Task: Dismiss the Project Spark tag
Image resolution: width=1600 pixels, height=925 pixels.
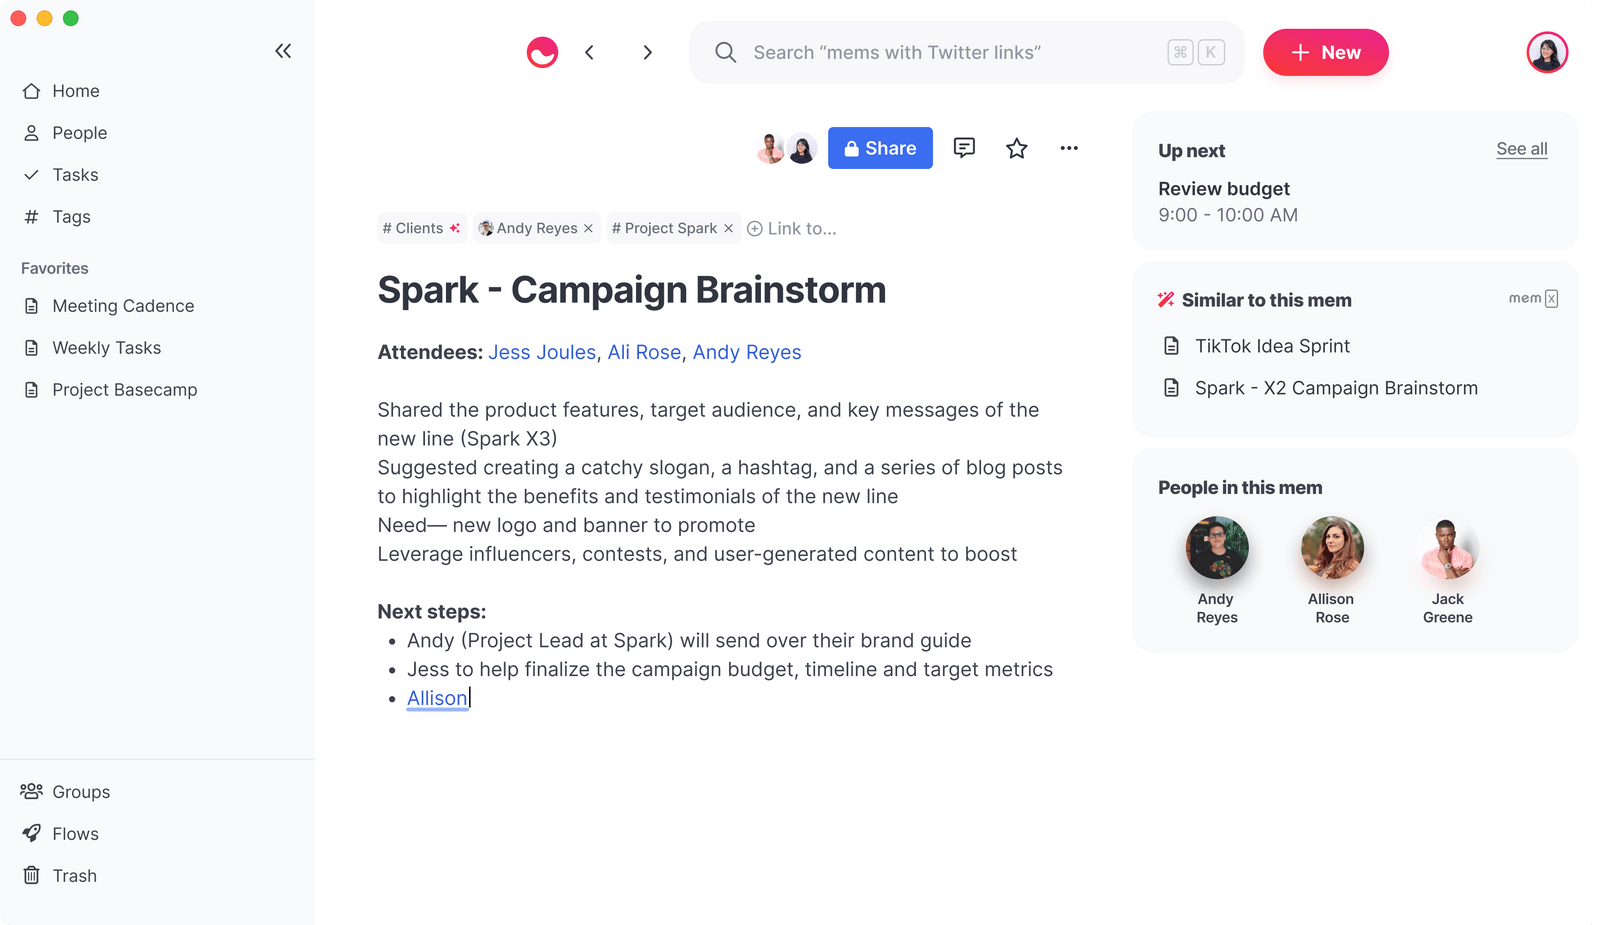Action: click(x=728, y=228)
